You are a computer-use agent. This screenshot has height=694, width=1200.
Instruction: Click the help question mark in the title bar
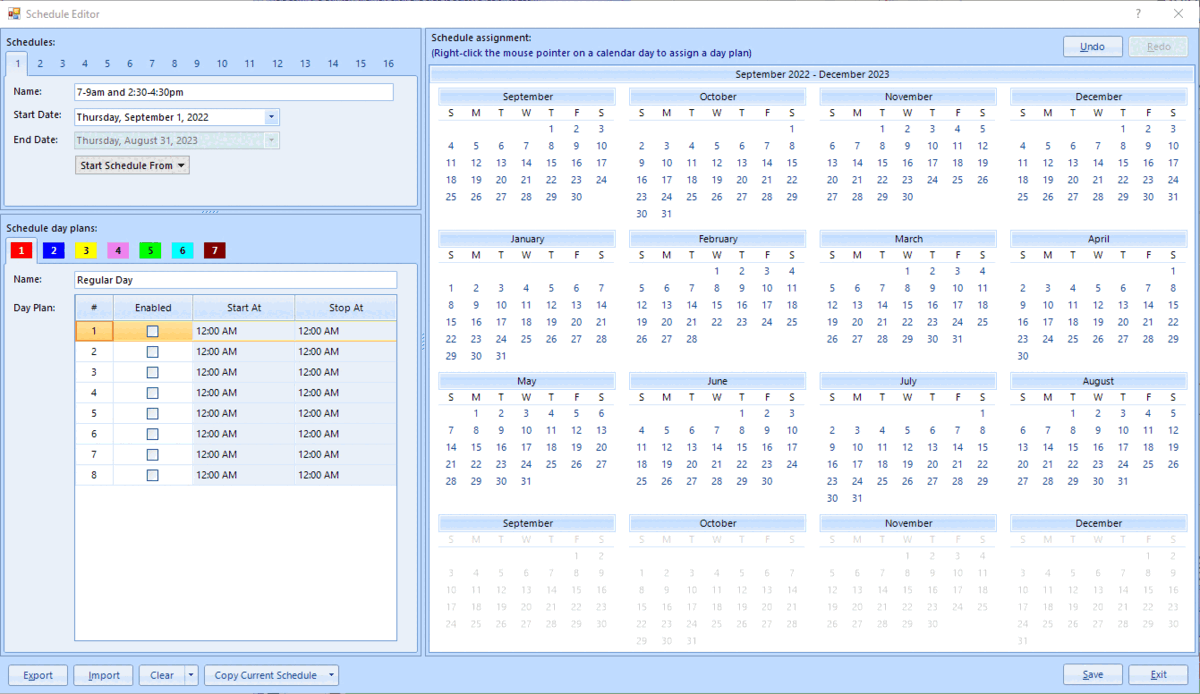1138,13
